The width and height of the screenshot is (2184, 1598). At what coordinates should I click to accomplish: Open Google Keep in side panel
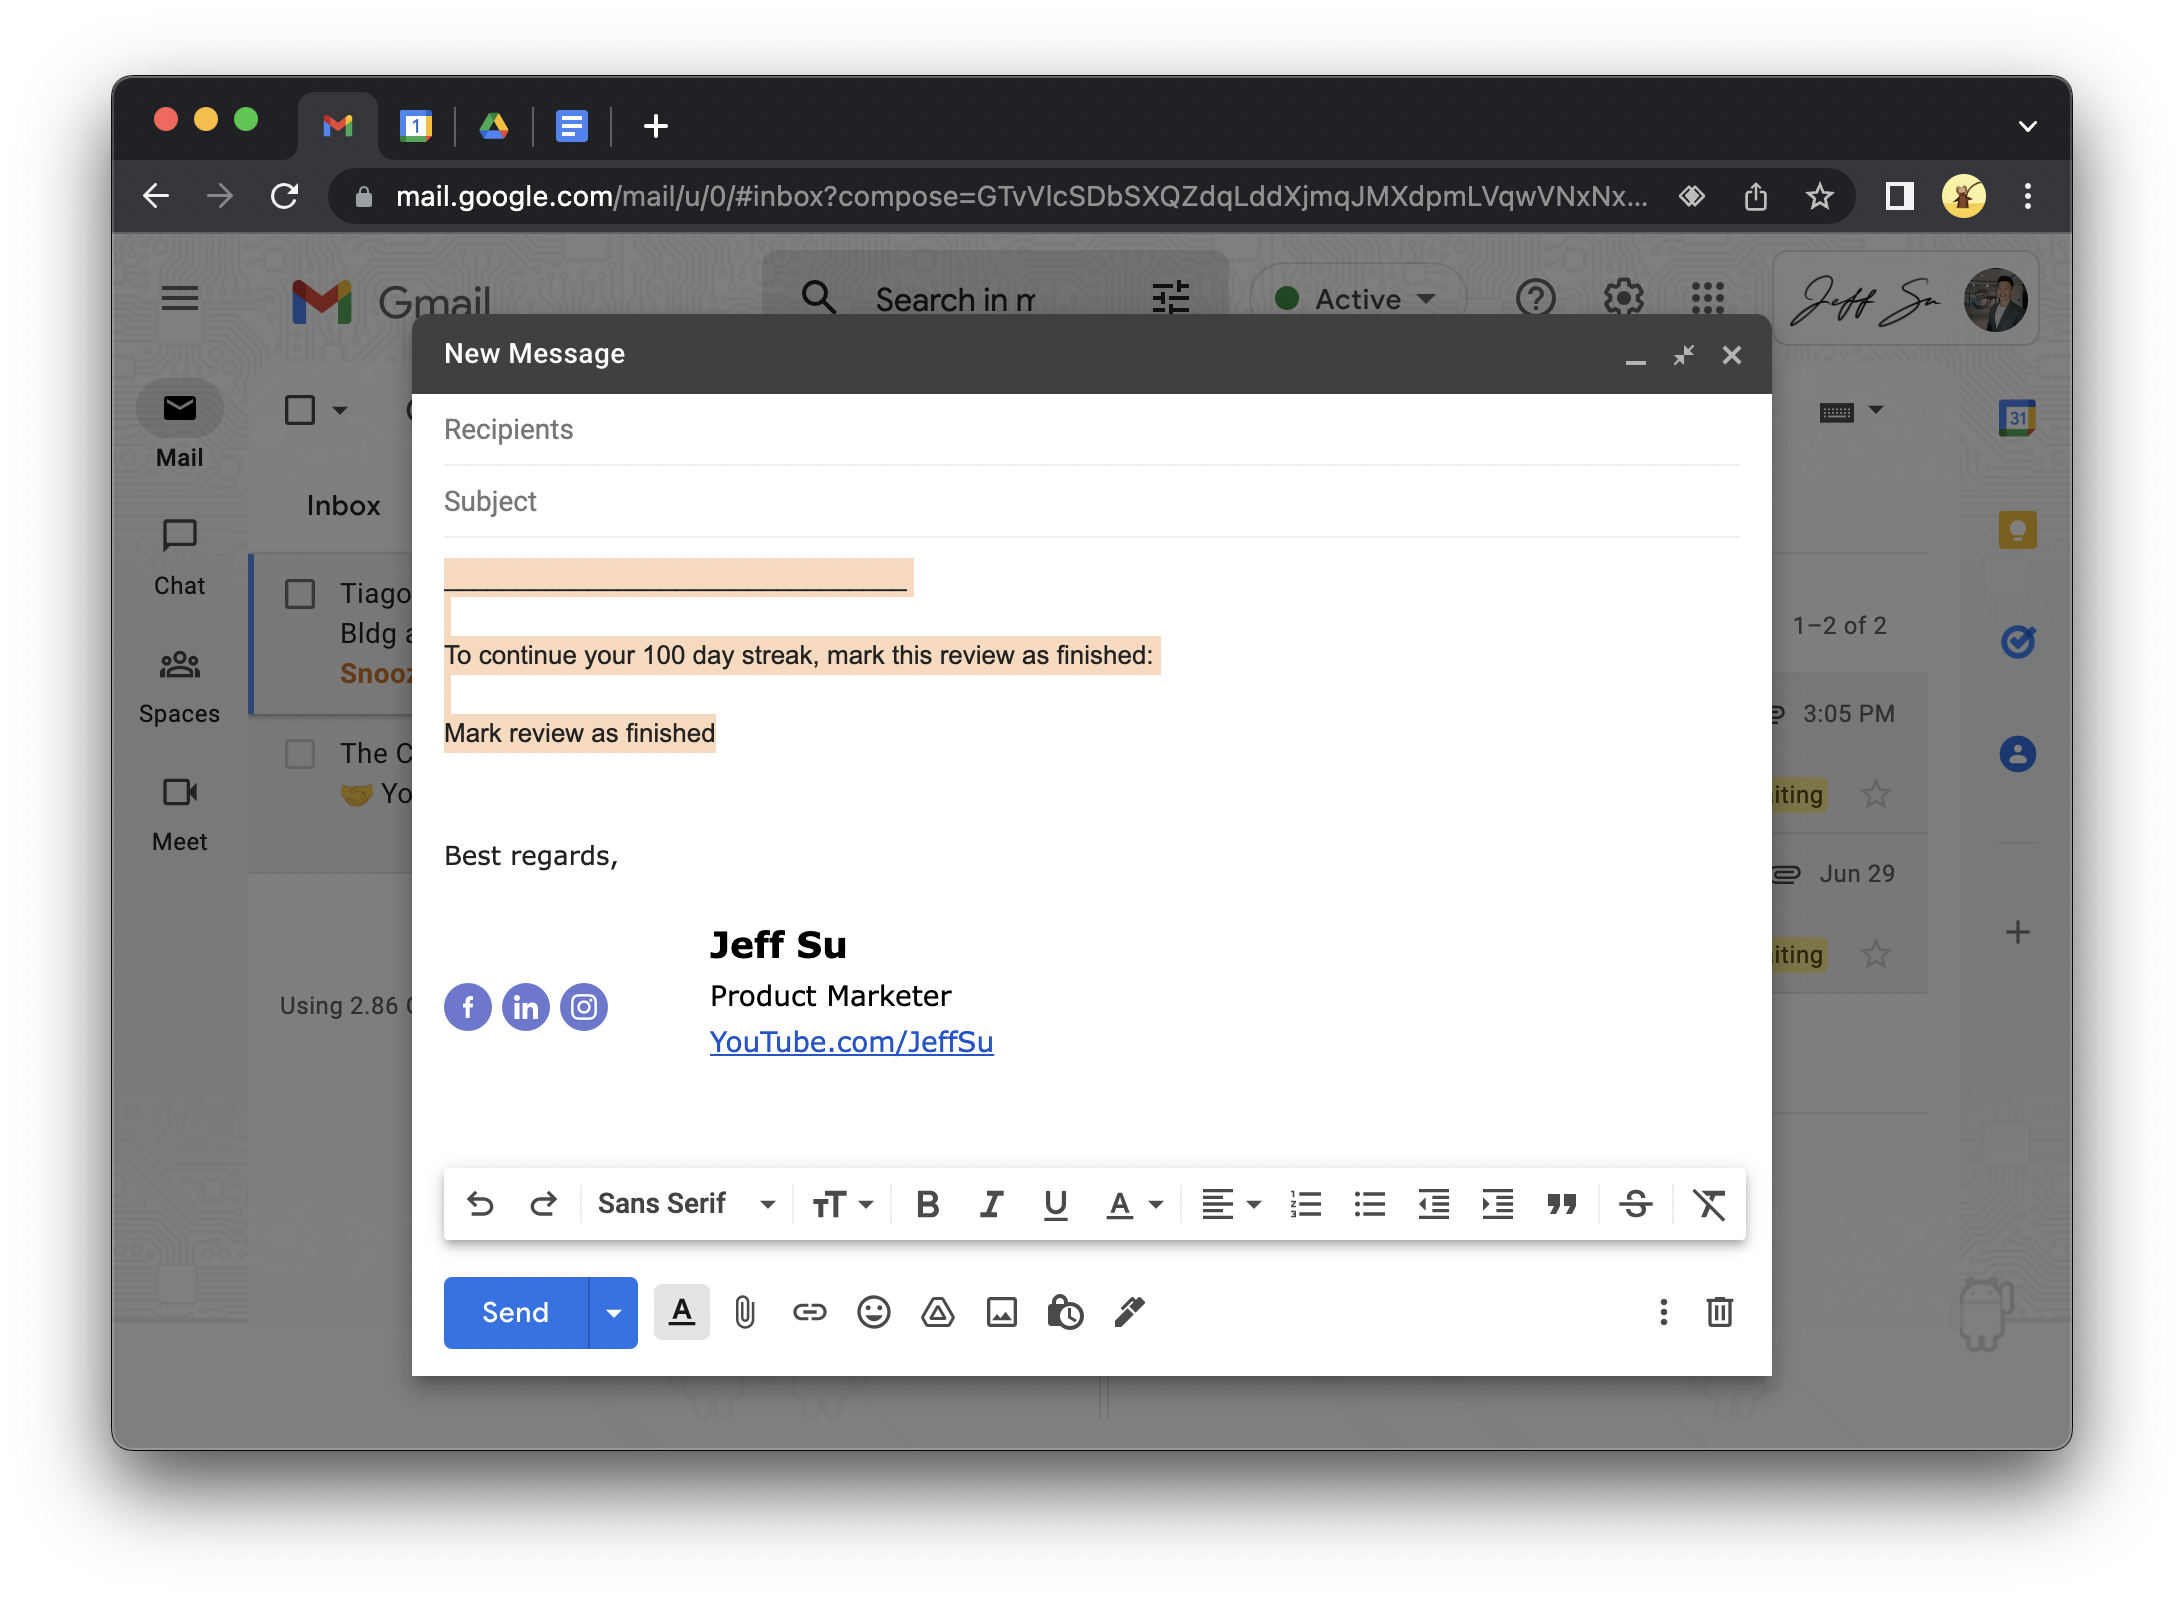(x=2018, y=530)
